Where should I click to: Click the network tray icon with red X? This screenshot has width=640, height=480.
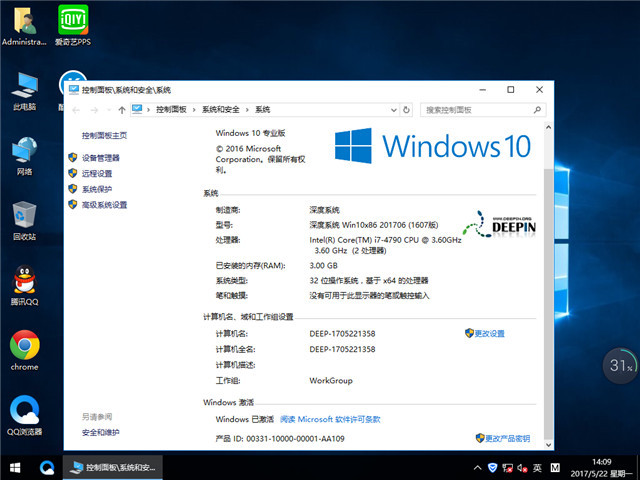coord(507,468)
